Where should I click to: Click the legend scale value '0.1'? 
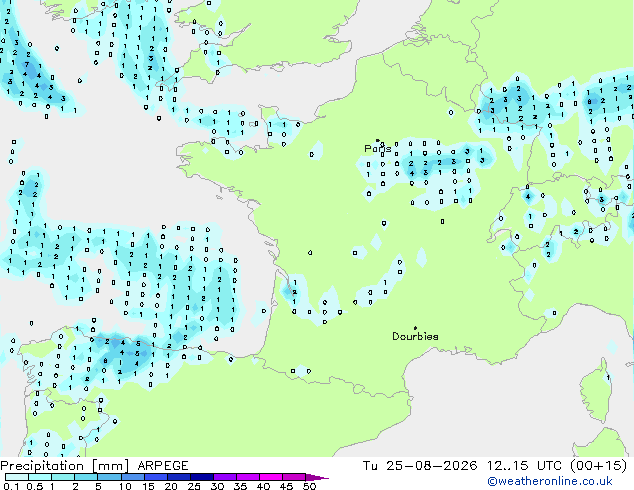[x=11, y=486]
